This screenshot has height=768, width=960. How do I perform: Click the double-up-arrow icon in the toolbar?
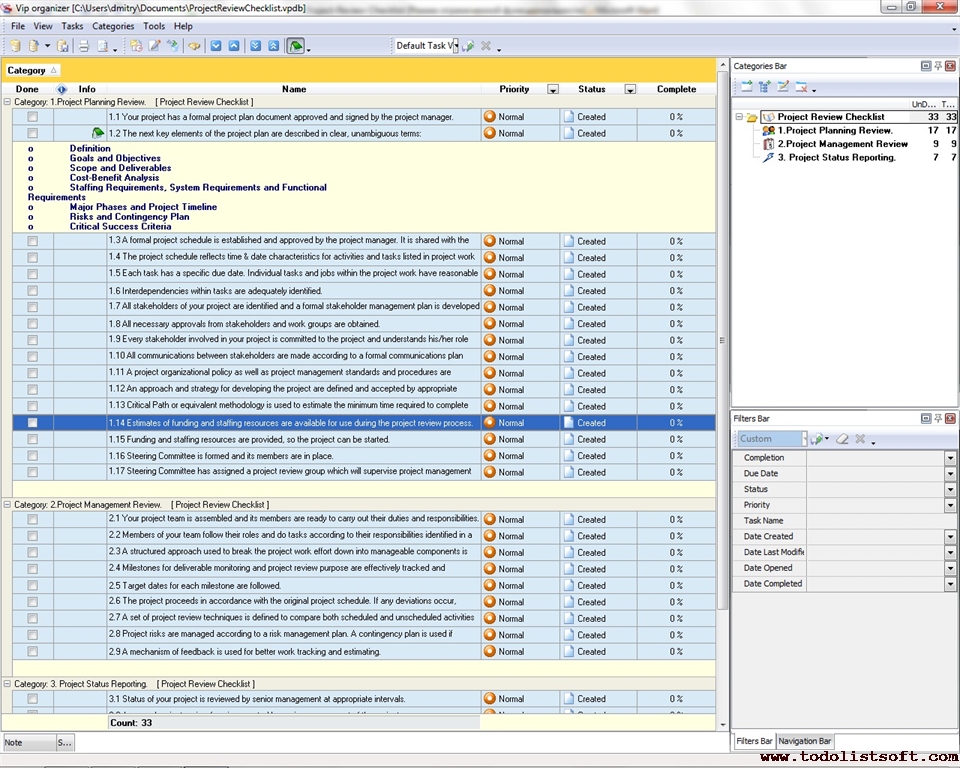273,46
